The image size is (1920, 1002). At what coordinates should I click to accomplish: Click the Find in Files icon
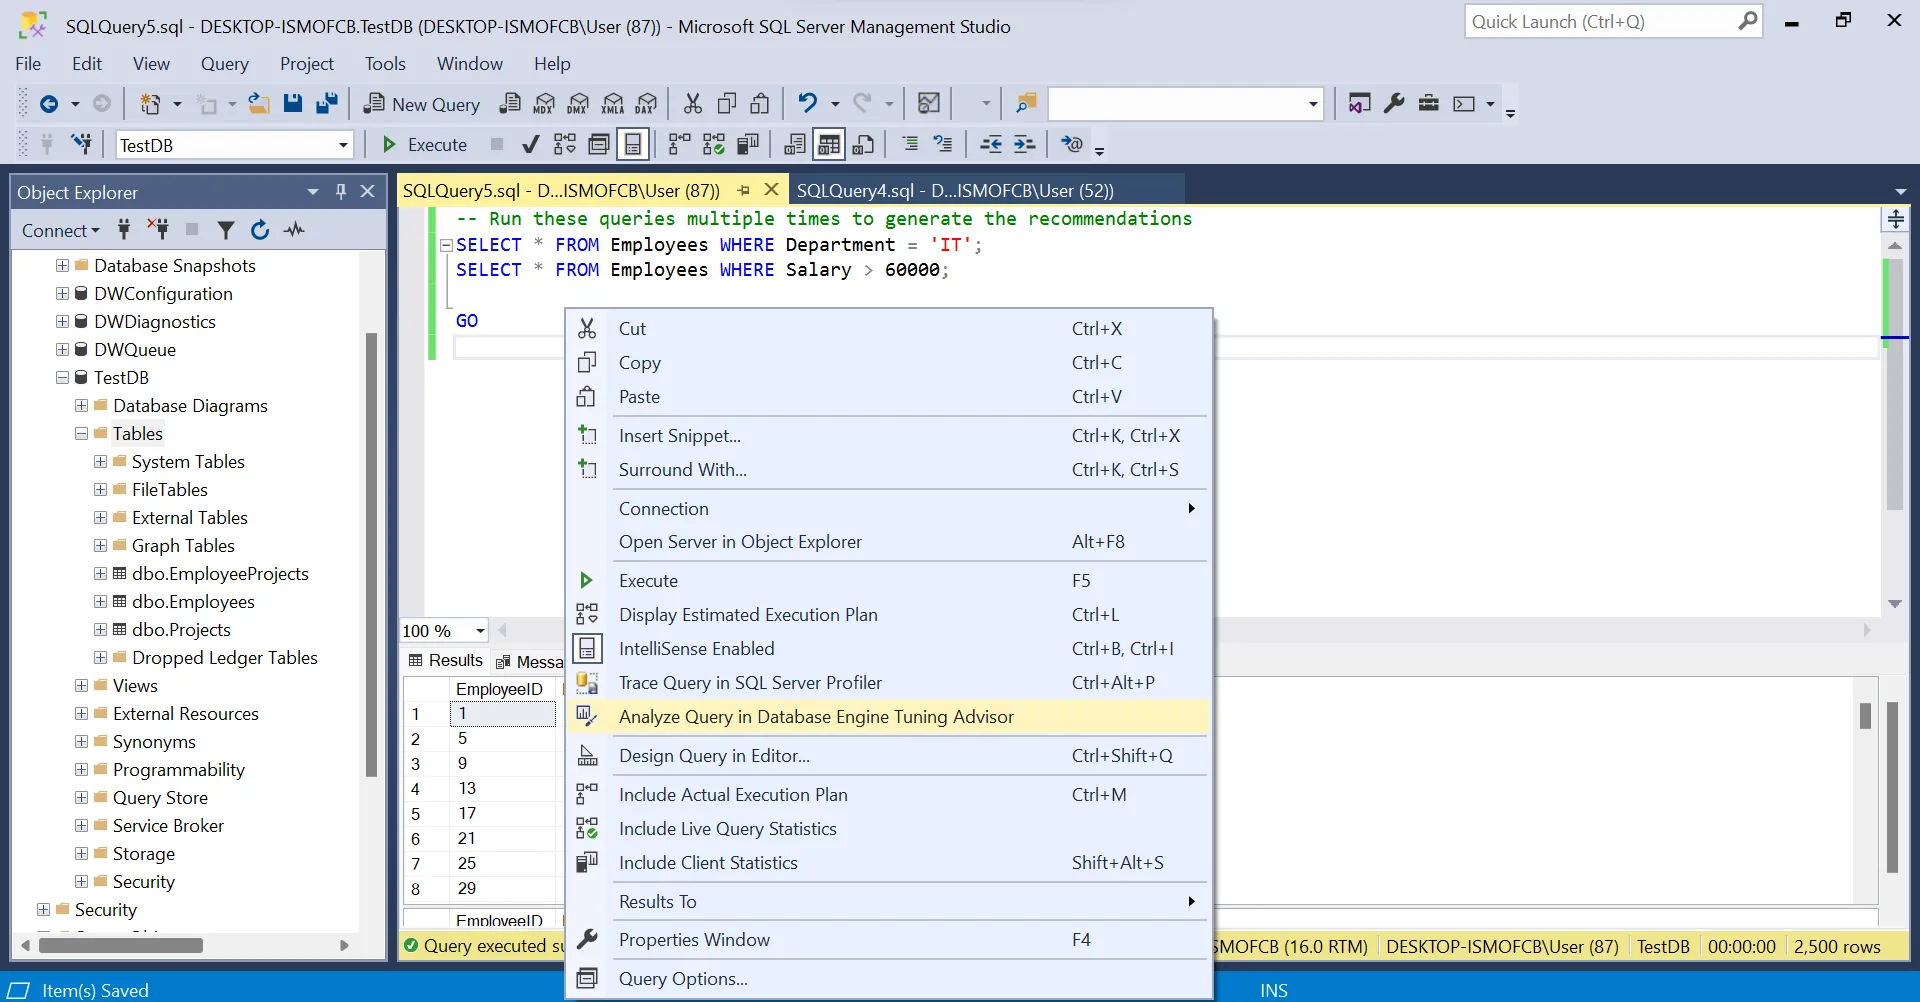(x=1026, y=103)
